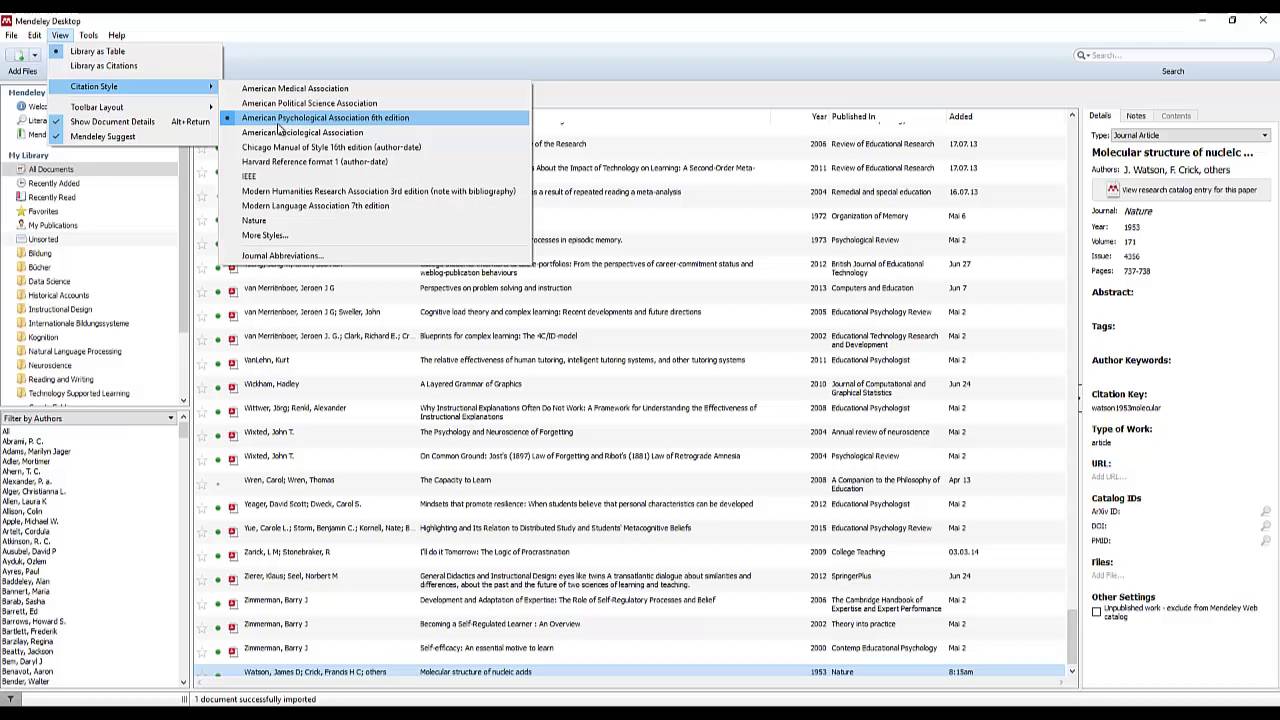1280x720 pixels.
Task: Toggle Show Document Details option
Action: click(x=133, y=122)
